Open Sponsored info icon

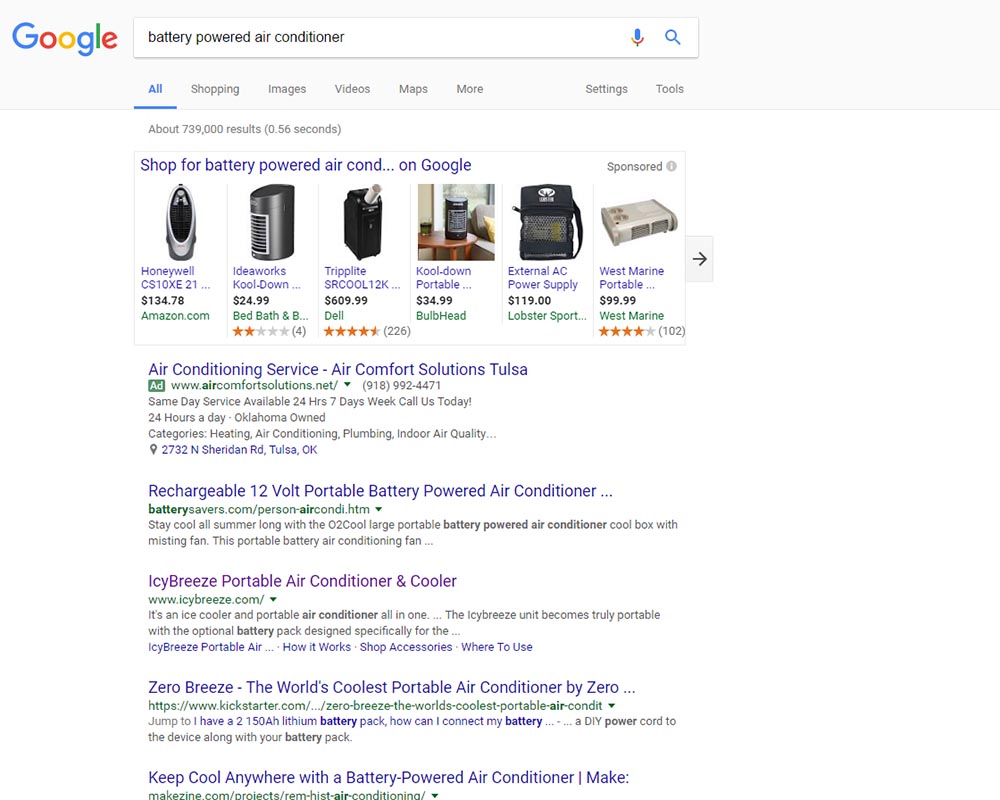pyautogui.click(x=672, y=167)
